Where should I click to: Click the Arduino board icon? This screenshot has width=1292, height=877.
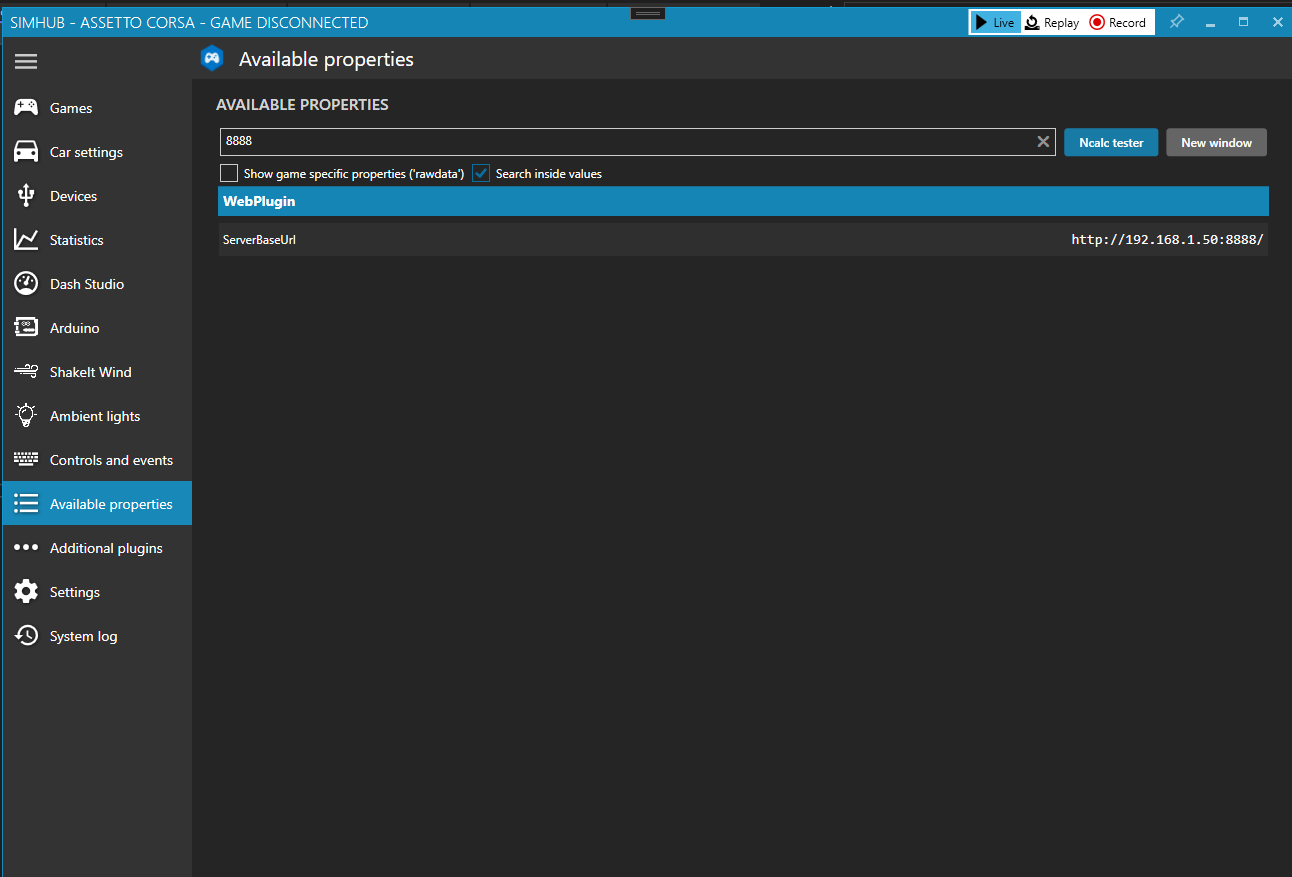tap(26, 328)
